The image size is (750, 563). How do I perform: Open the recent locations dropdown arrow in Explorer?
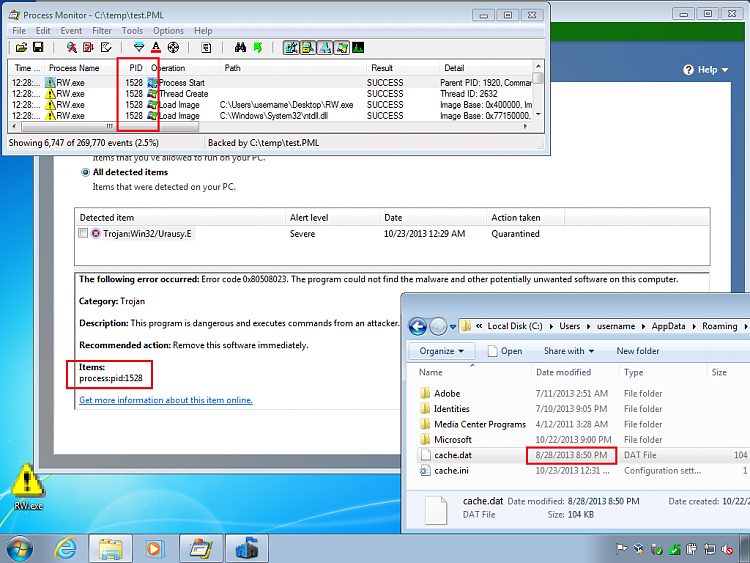[452, 327]
